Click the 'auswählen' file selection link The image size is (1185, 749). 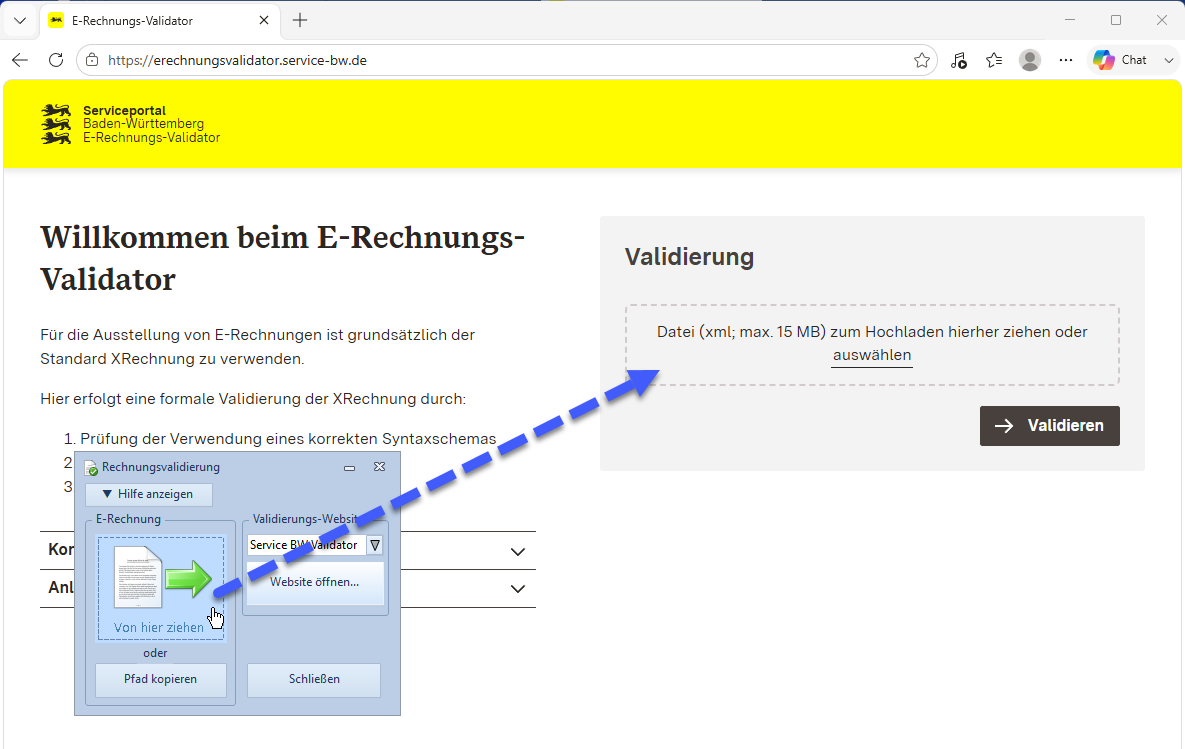(872, 355)
